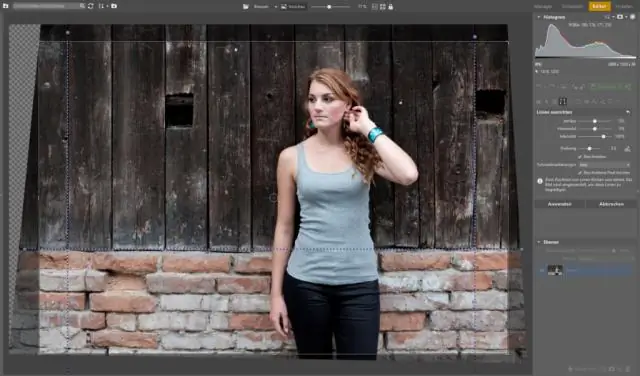Switch to the highlighted Editor tab
The height and width of the screenshot is (376, 640).
pos(599,6)
